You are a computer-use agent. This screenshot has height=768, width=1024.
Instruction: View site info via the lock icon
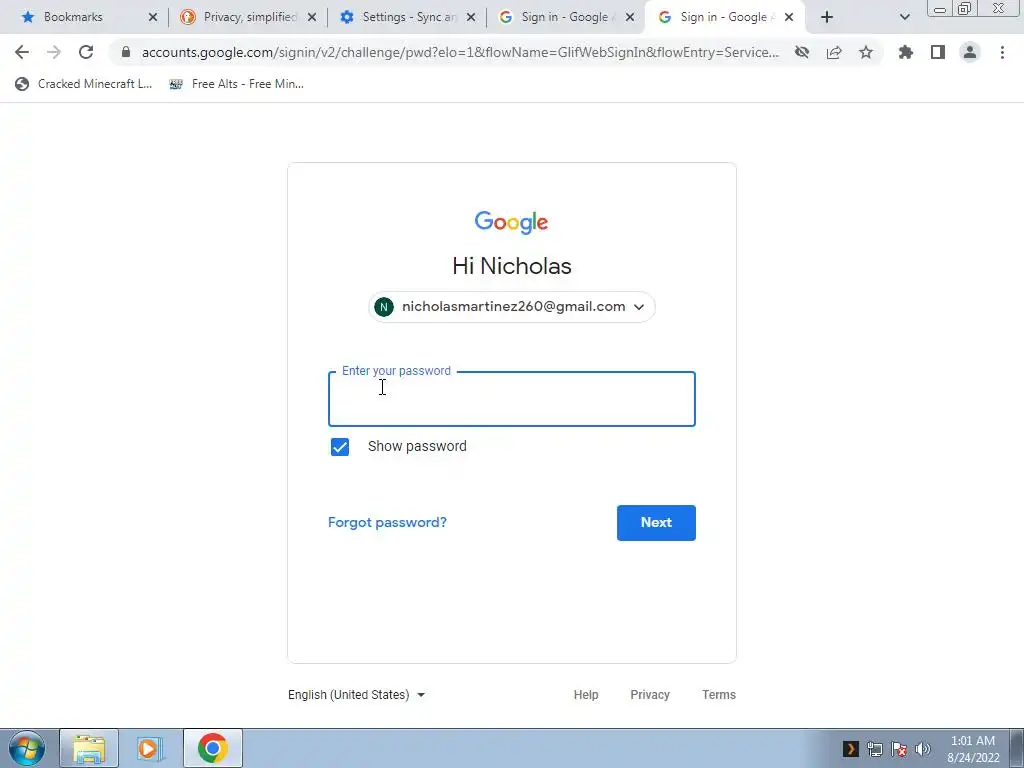tap(126, 52)
